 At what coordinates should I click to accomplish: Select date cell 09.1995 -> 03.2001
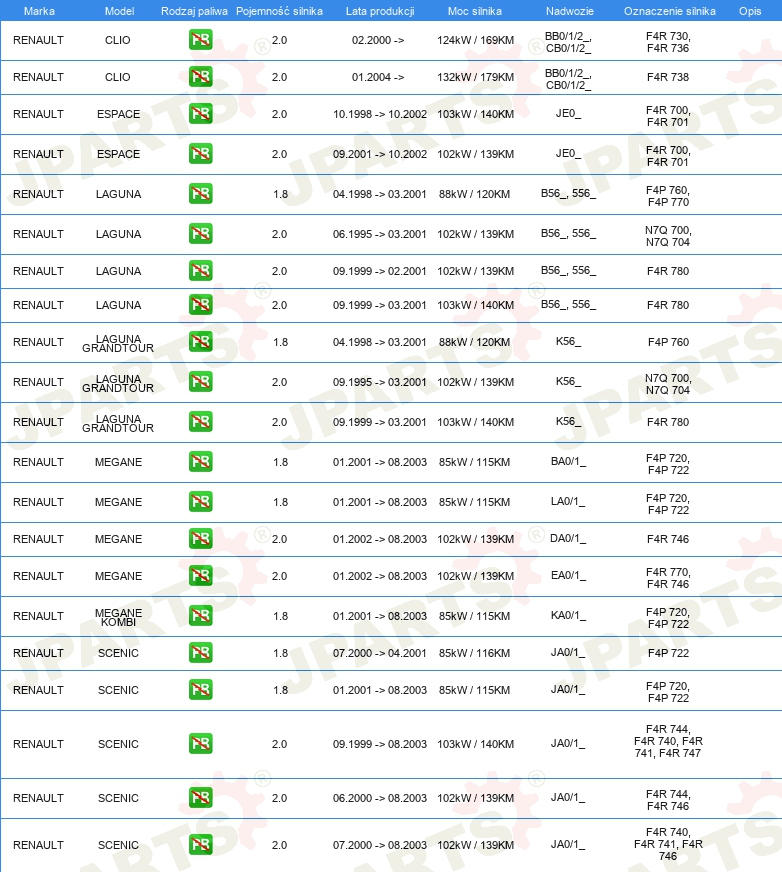click(x=380, y=383)
